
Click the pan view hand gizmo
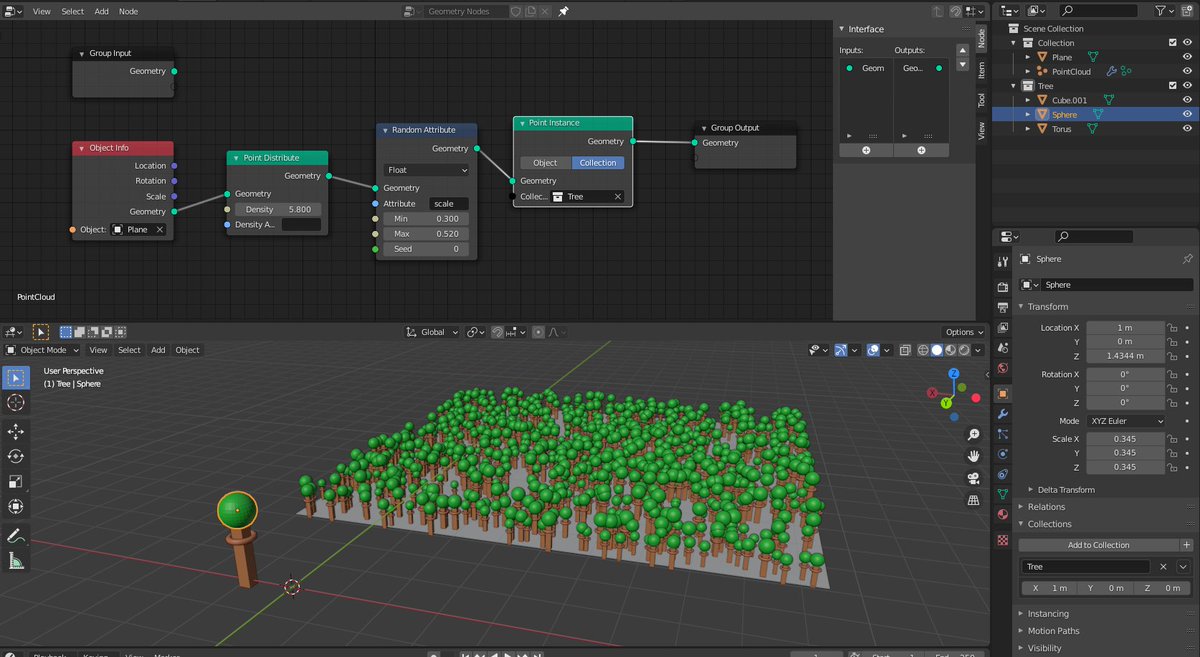point(973,456)
